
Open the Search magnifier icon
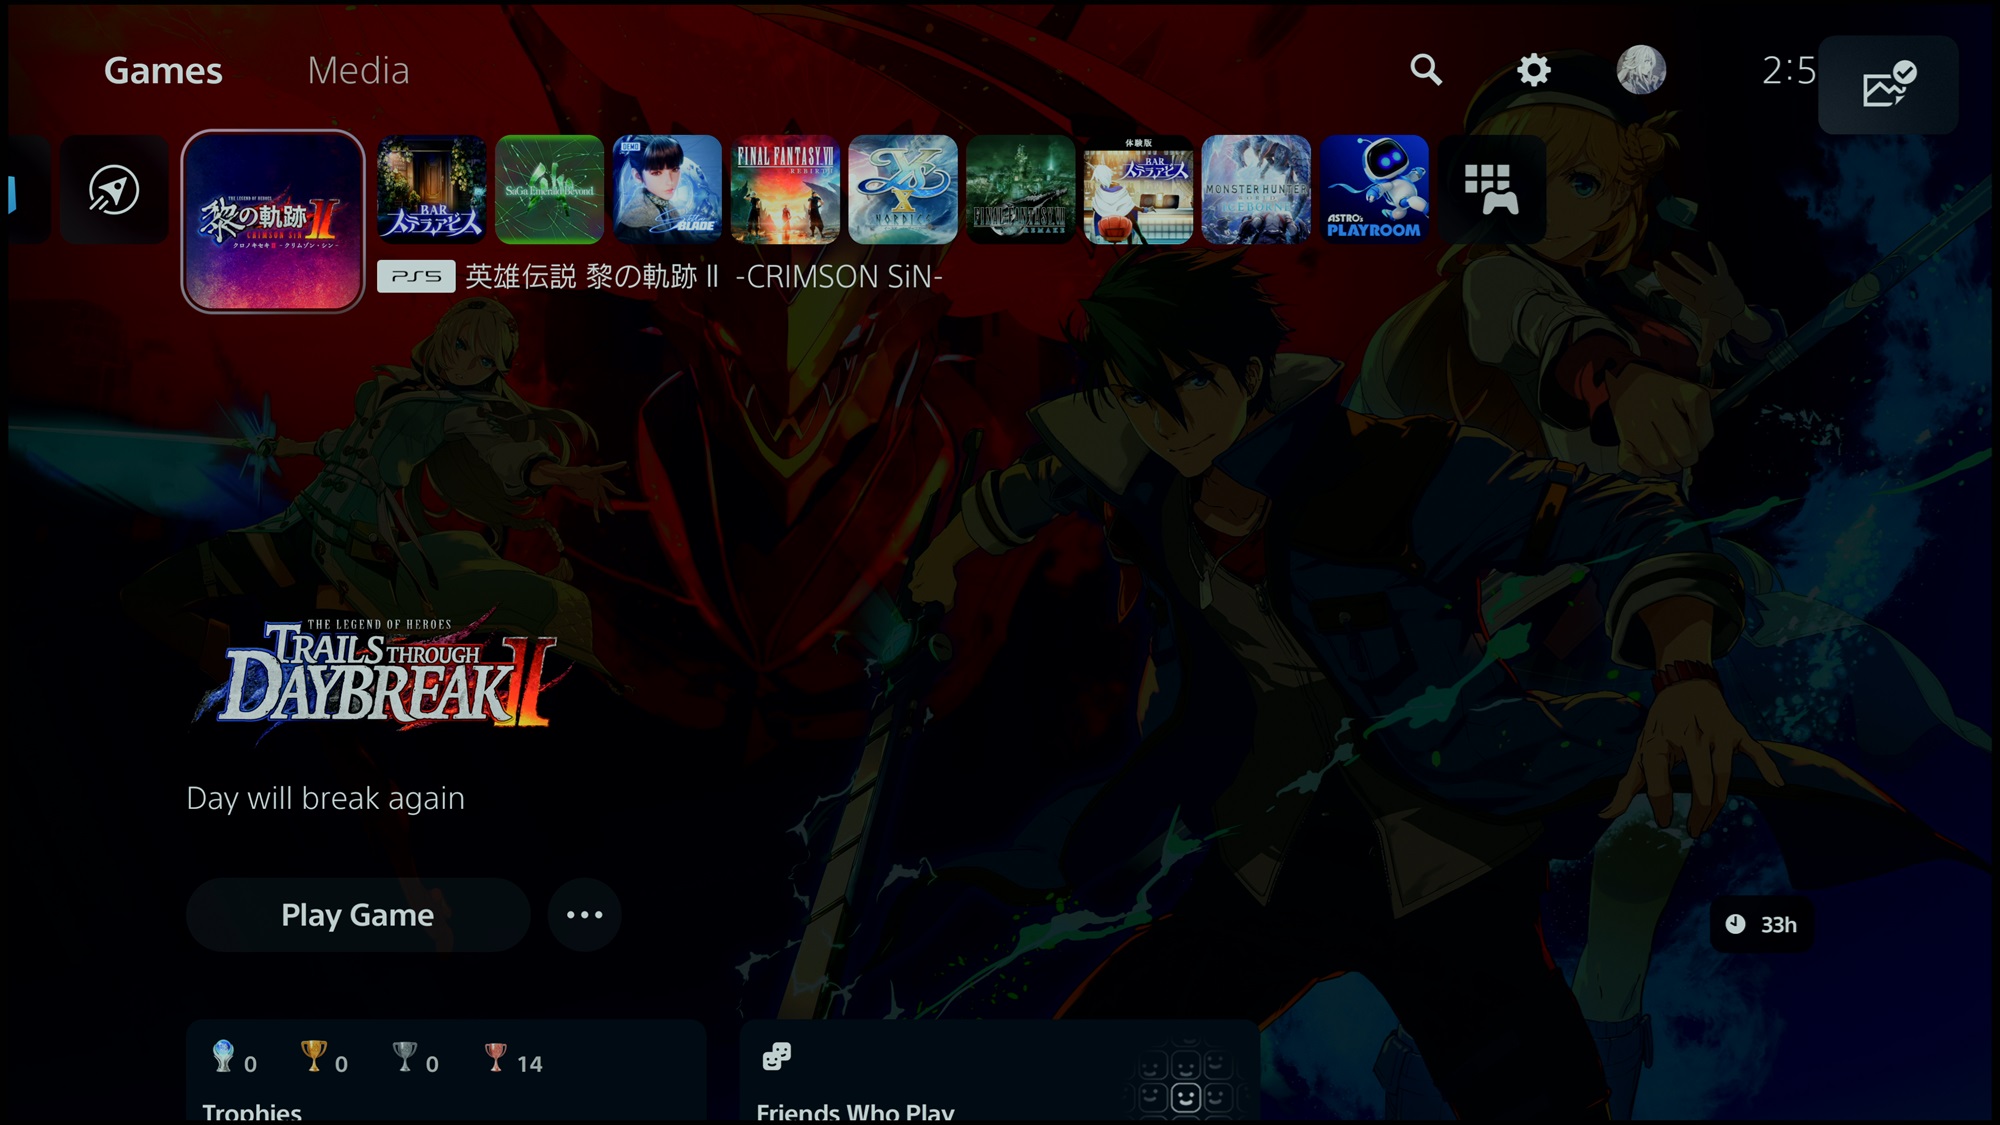tap(1426, 70)
